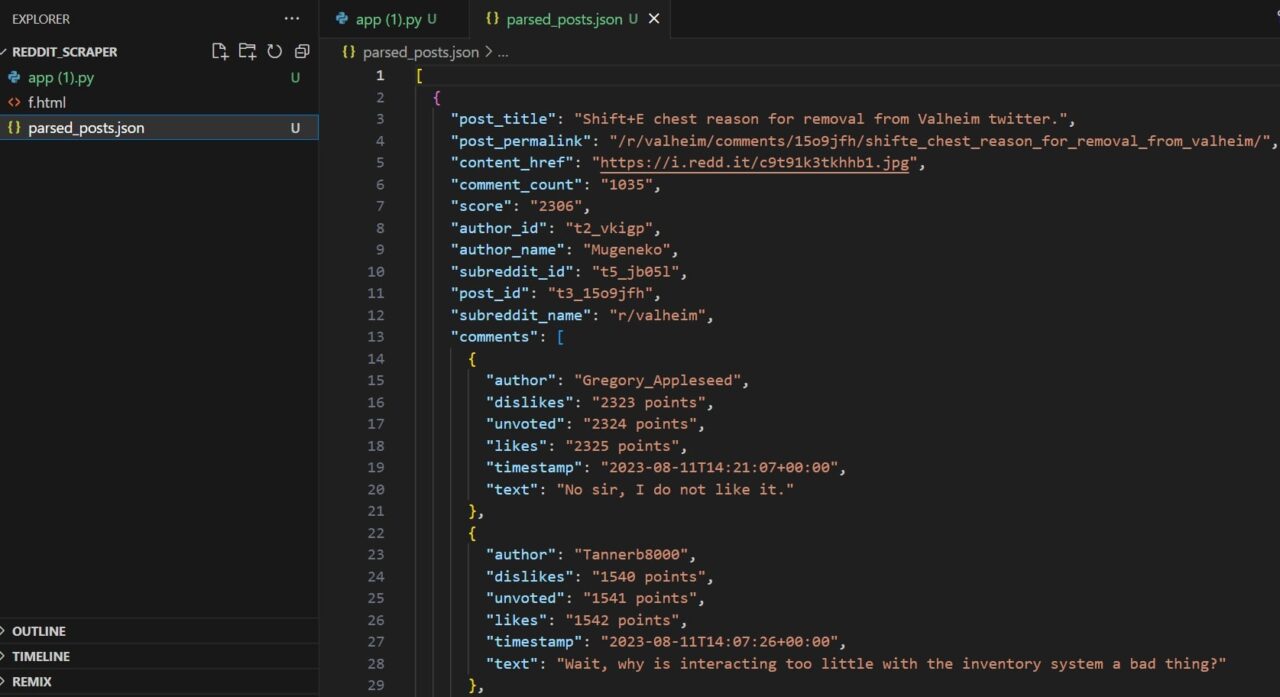1280x697 pixels.
Task: Click the EXPLORER panel header
Action: [x=40, y=18]
